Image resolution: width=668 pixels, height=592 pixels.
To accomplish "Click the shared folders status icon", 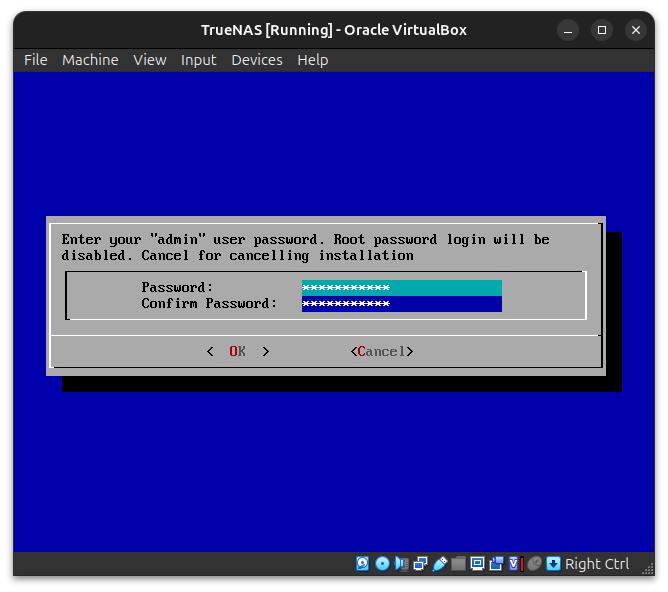I will [458, 564].
